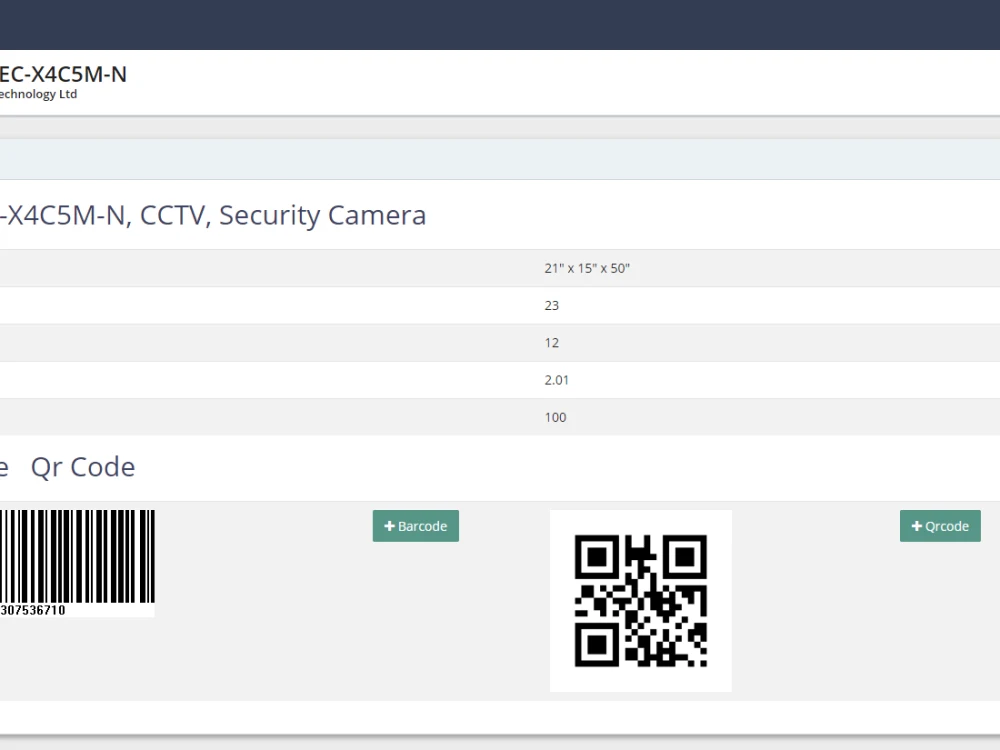
Task: Click the barcode number 307536710
Action: click(33, 610)
